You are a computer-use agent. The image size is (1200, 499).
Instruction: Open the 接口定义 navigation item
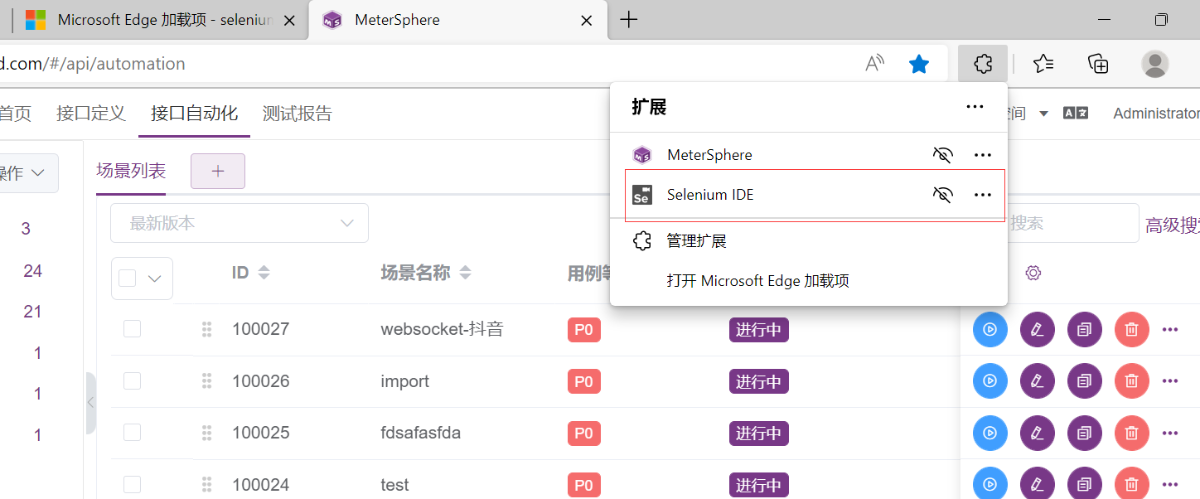(91, 113)
